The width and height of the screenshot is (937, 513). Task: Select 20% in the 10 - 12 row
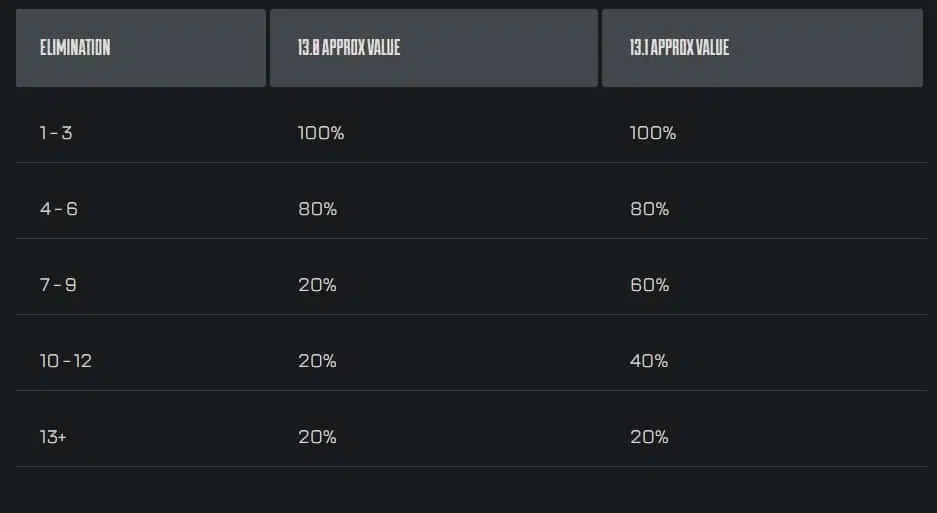[x=317, y=361]
